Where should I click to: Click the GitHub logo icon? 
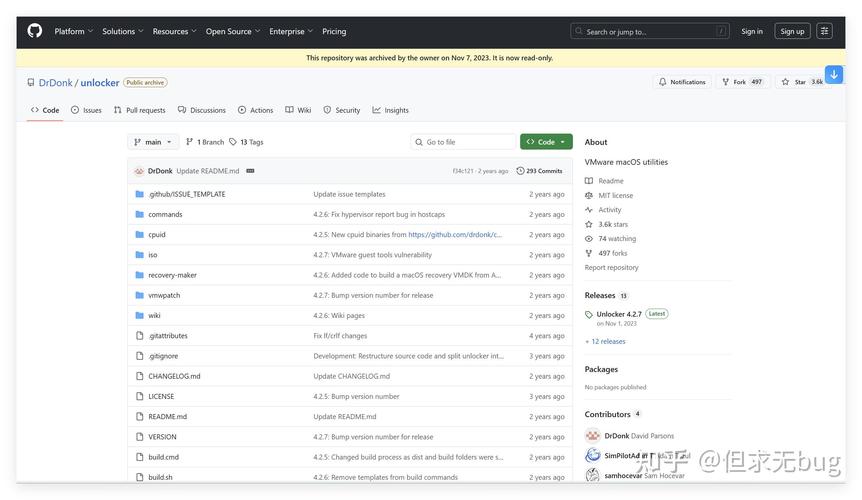click(x=35, y=31)
